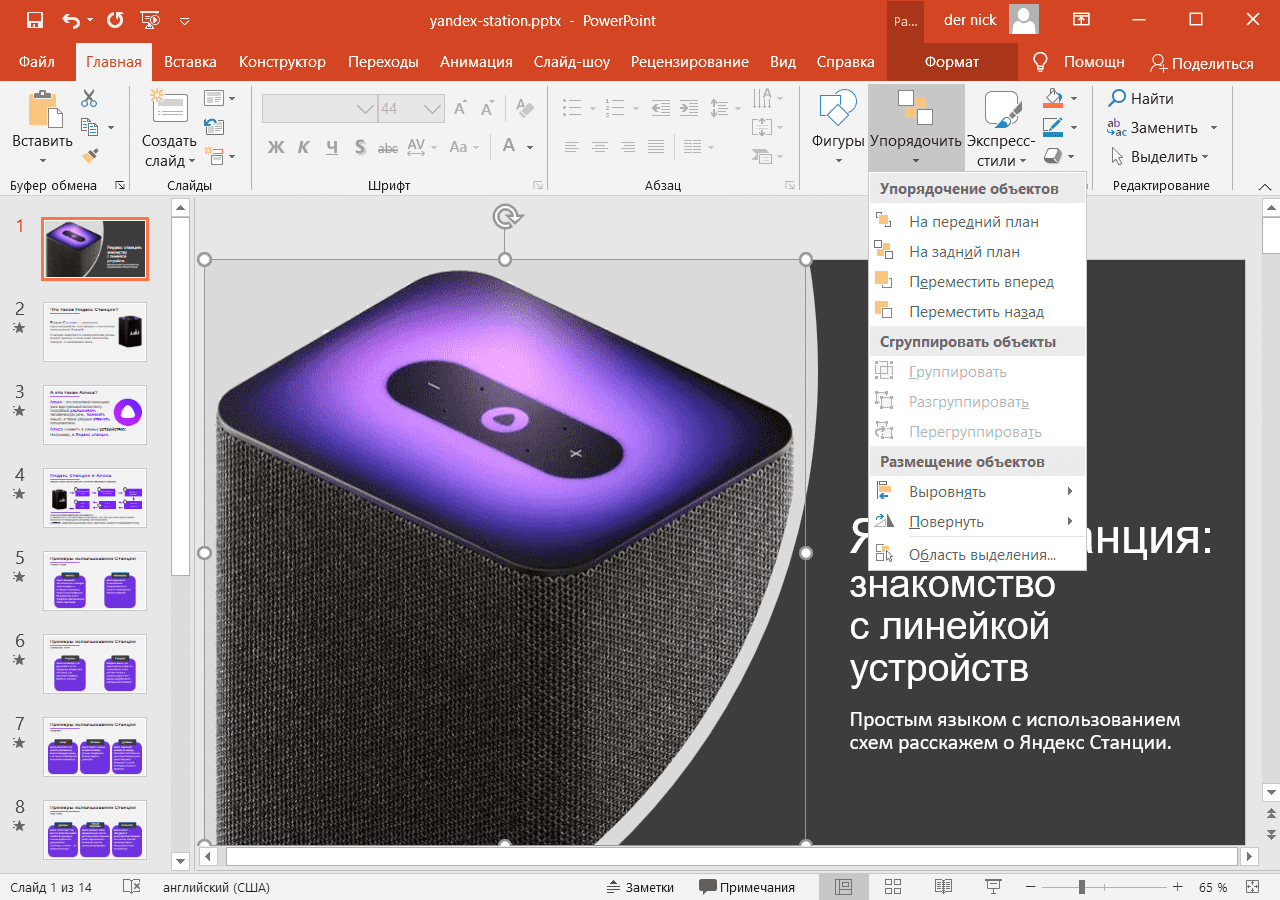Align text to the left
The height and width of the screenshot is (900, 1280).
pyautogui.click(x=572, y=147)
